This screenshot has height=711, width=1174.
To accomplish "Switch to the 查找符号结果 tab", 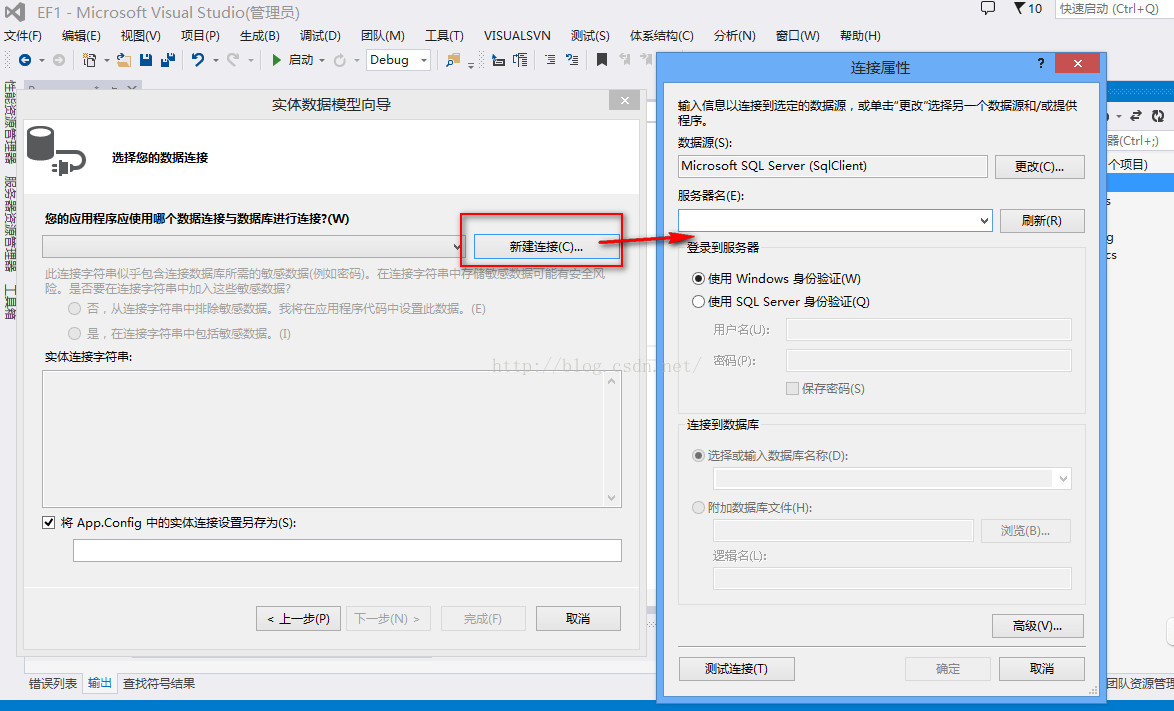I will [x=159, y=683].
